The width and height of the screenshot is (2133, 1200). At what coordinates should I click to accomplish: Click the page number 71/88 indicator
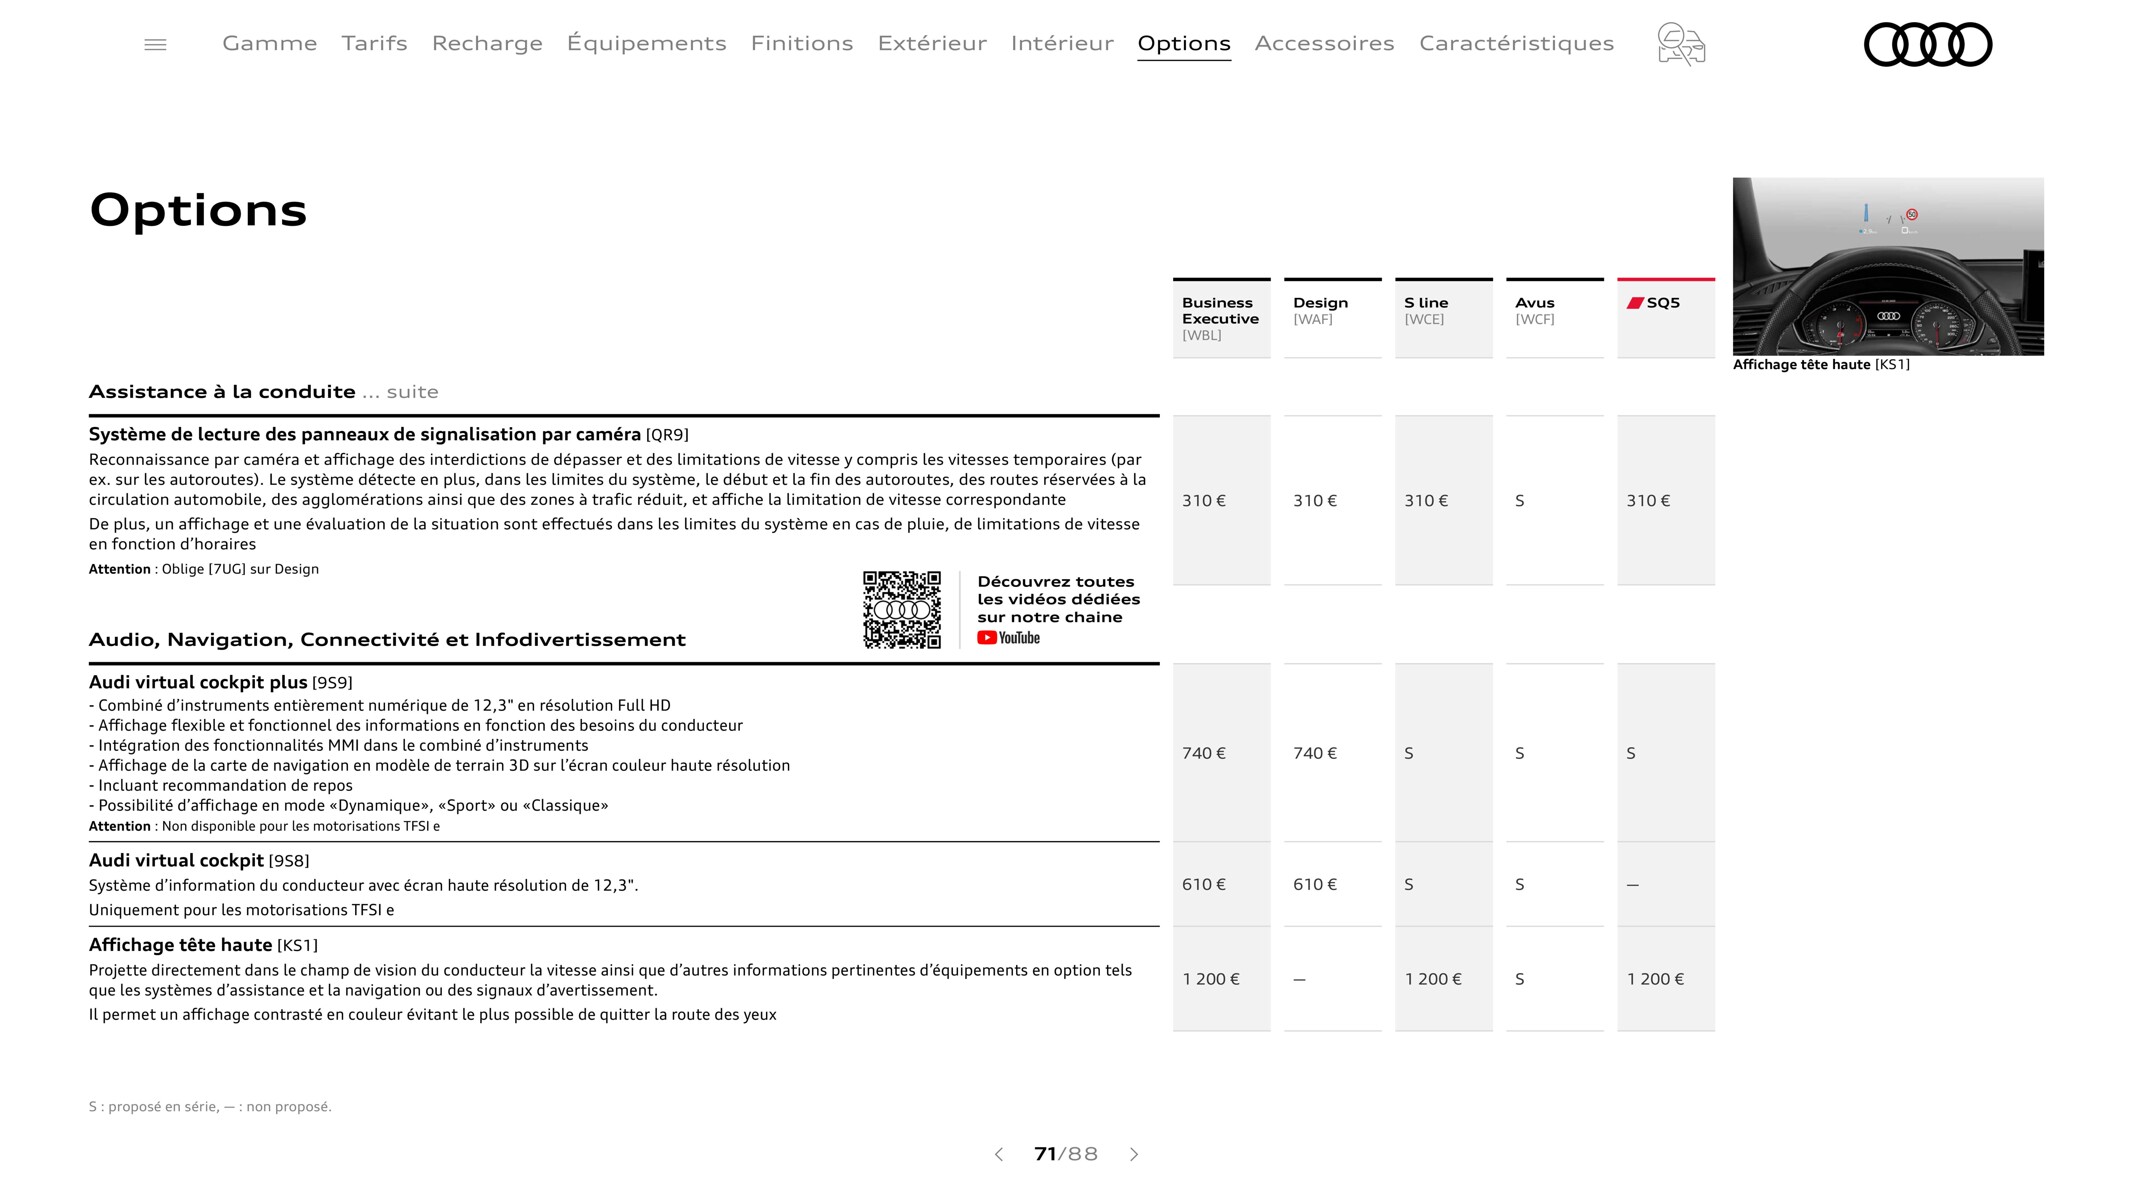(1066, 1154)
